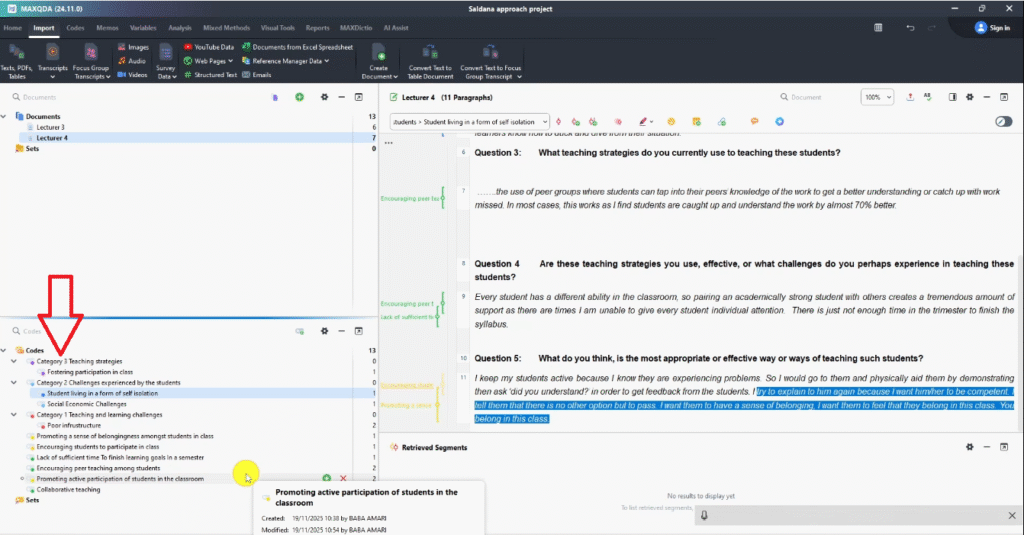Click the emoji code icon in toolbar
This screenshot has height=535, width=1024.
(672, 122)
